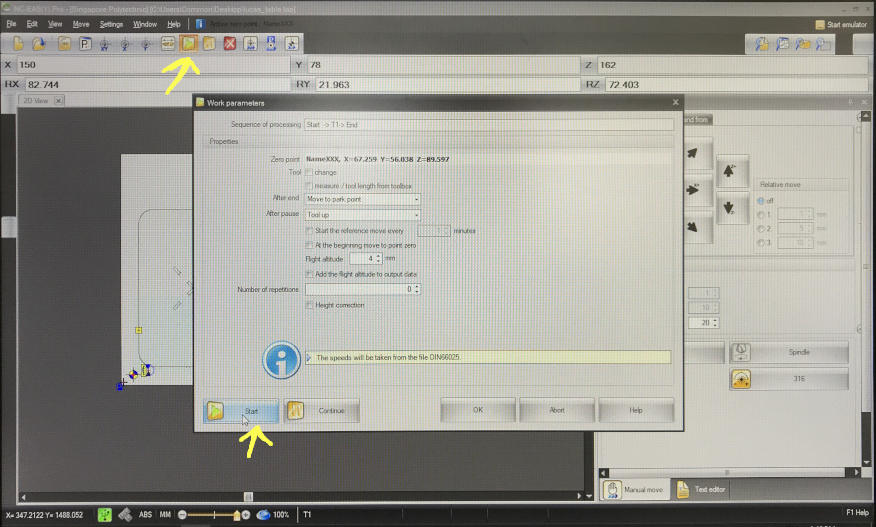Click Start emulator in top right
This screenshot has width=876, height=527.
point(841,25)
